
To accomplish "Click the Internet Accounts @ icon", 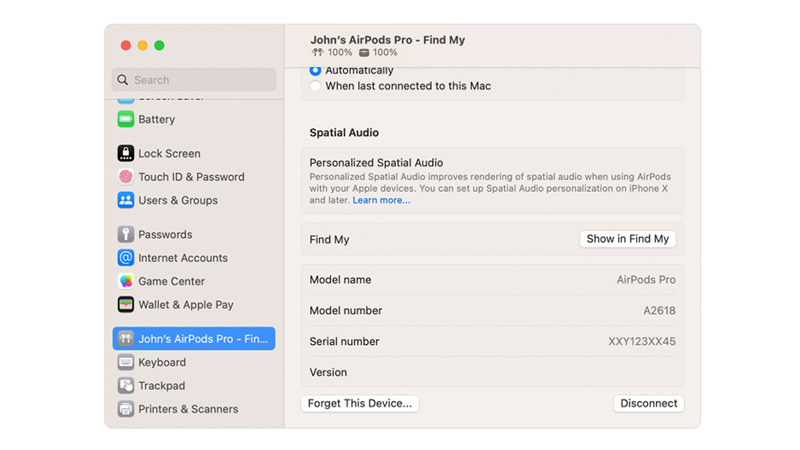I will tap(126, 258).
